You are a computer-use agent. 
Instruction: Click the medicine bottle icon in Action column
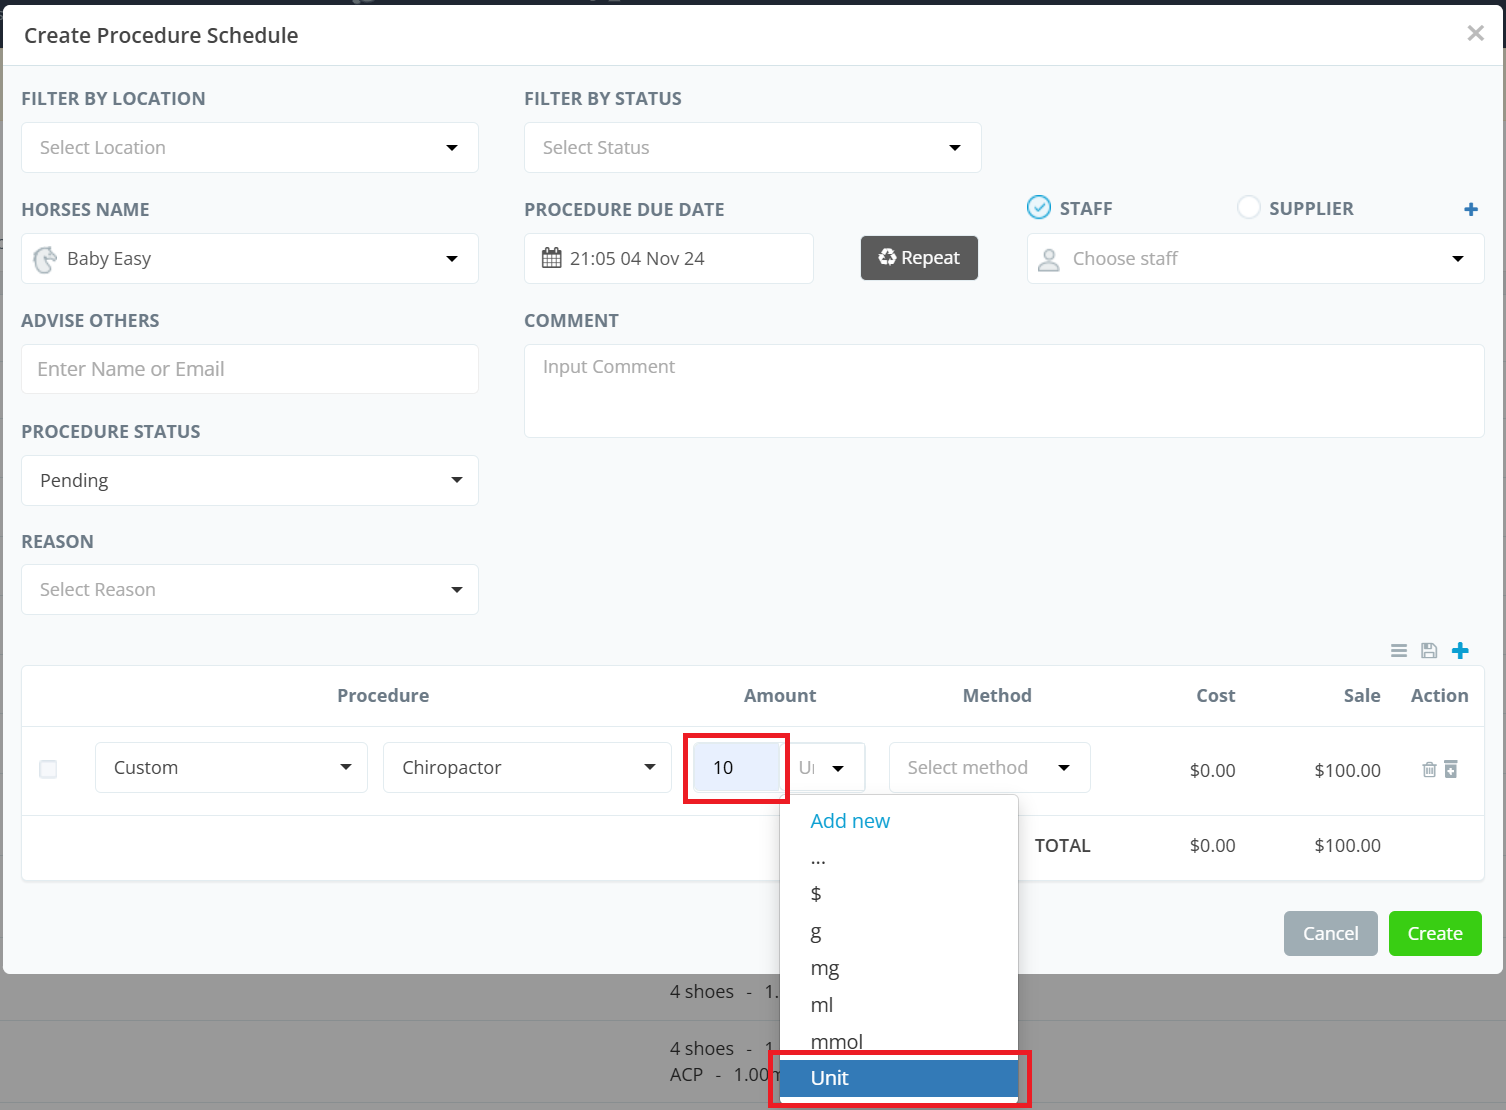click(x=1451, y=769)
